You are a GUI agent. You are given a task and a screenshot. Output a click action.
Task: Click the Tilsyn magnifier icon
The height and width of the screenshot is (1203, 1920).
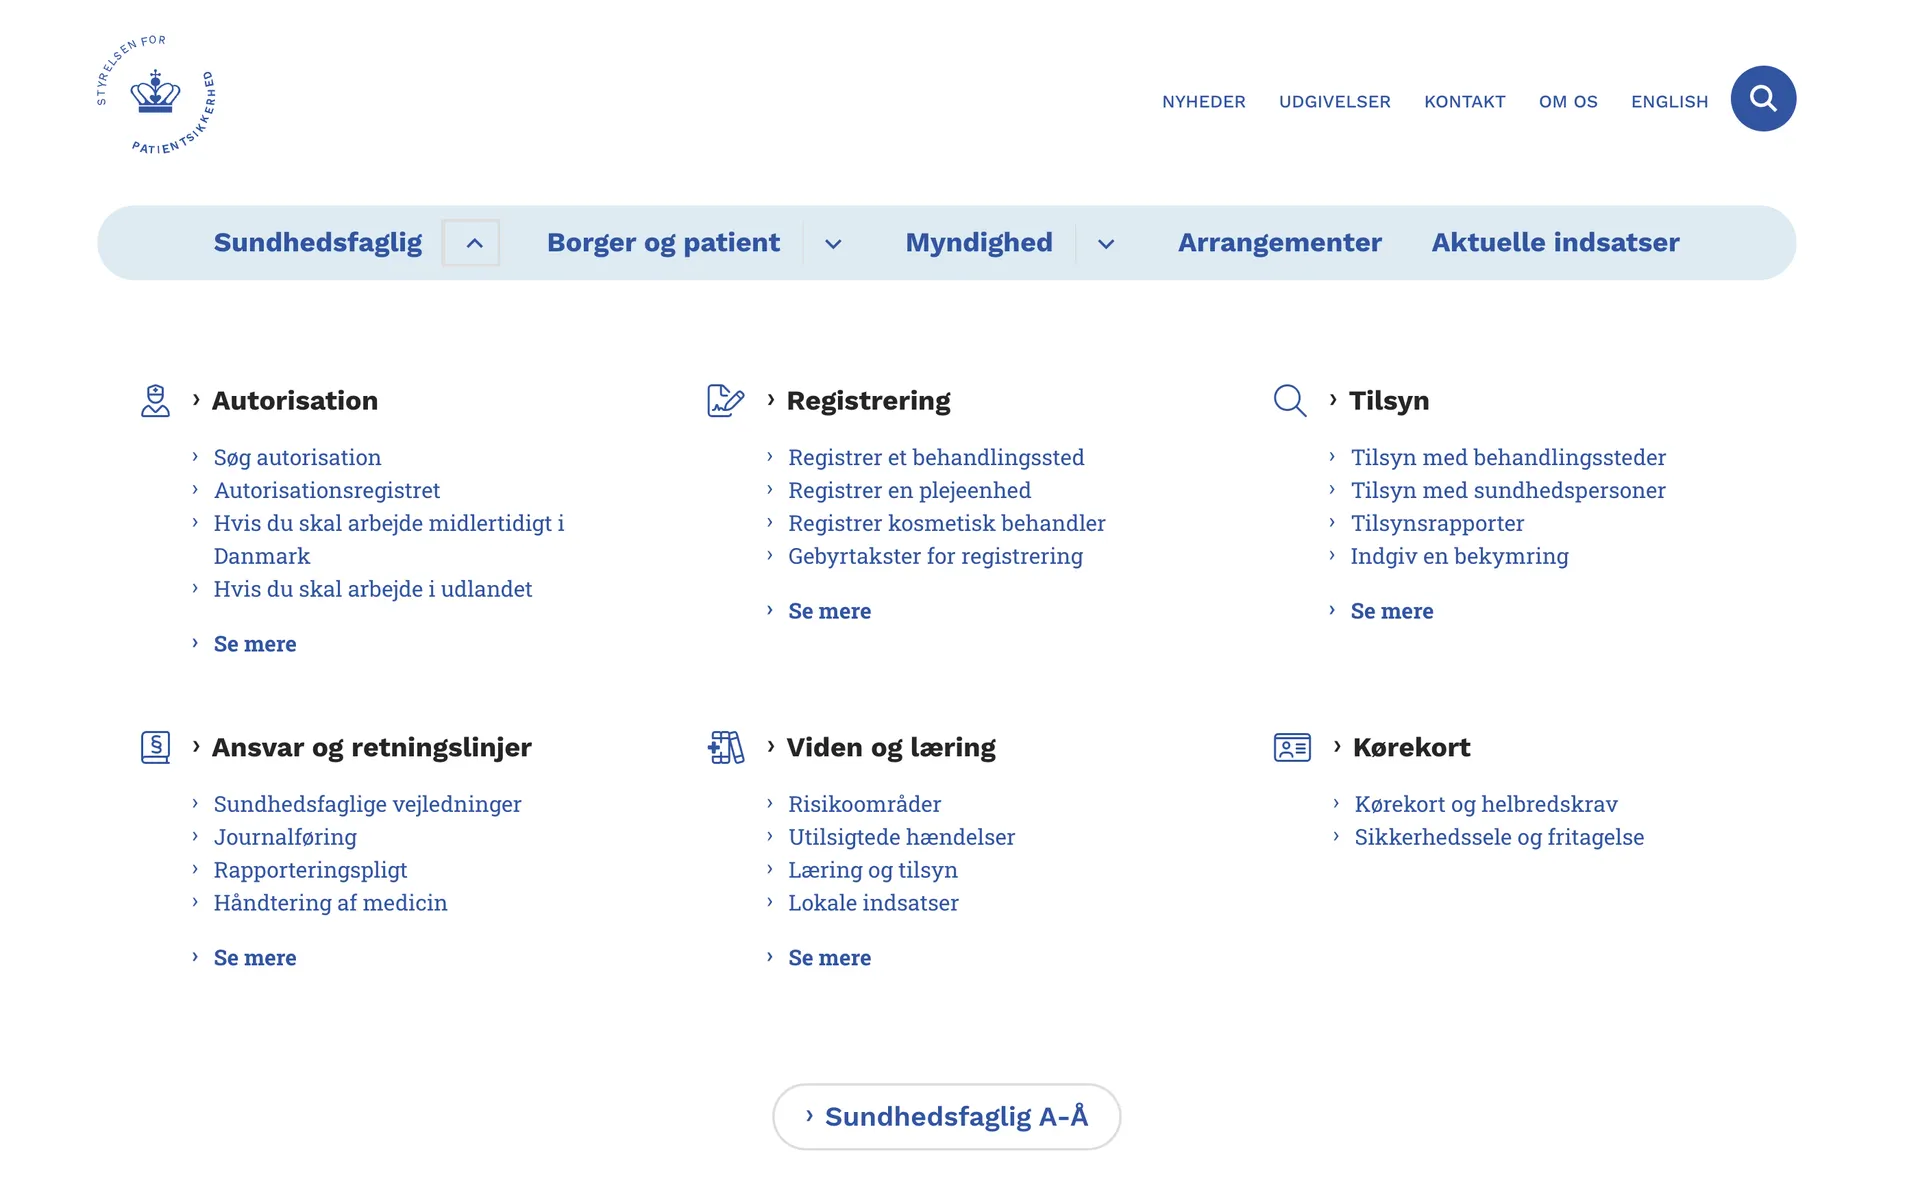click(x=1290, y=401)
